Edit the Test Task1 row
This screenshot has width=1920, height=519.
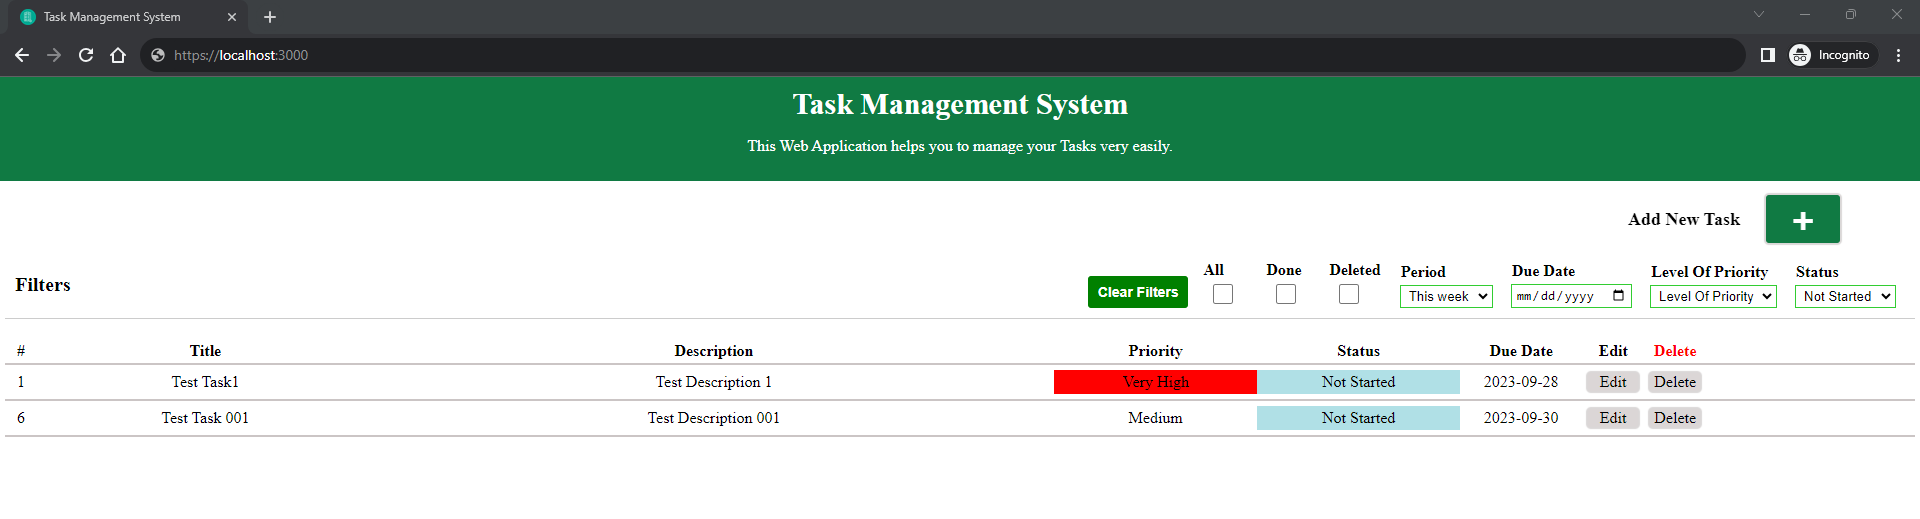(1612, 382)
